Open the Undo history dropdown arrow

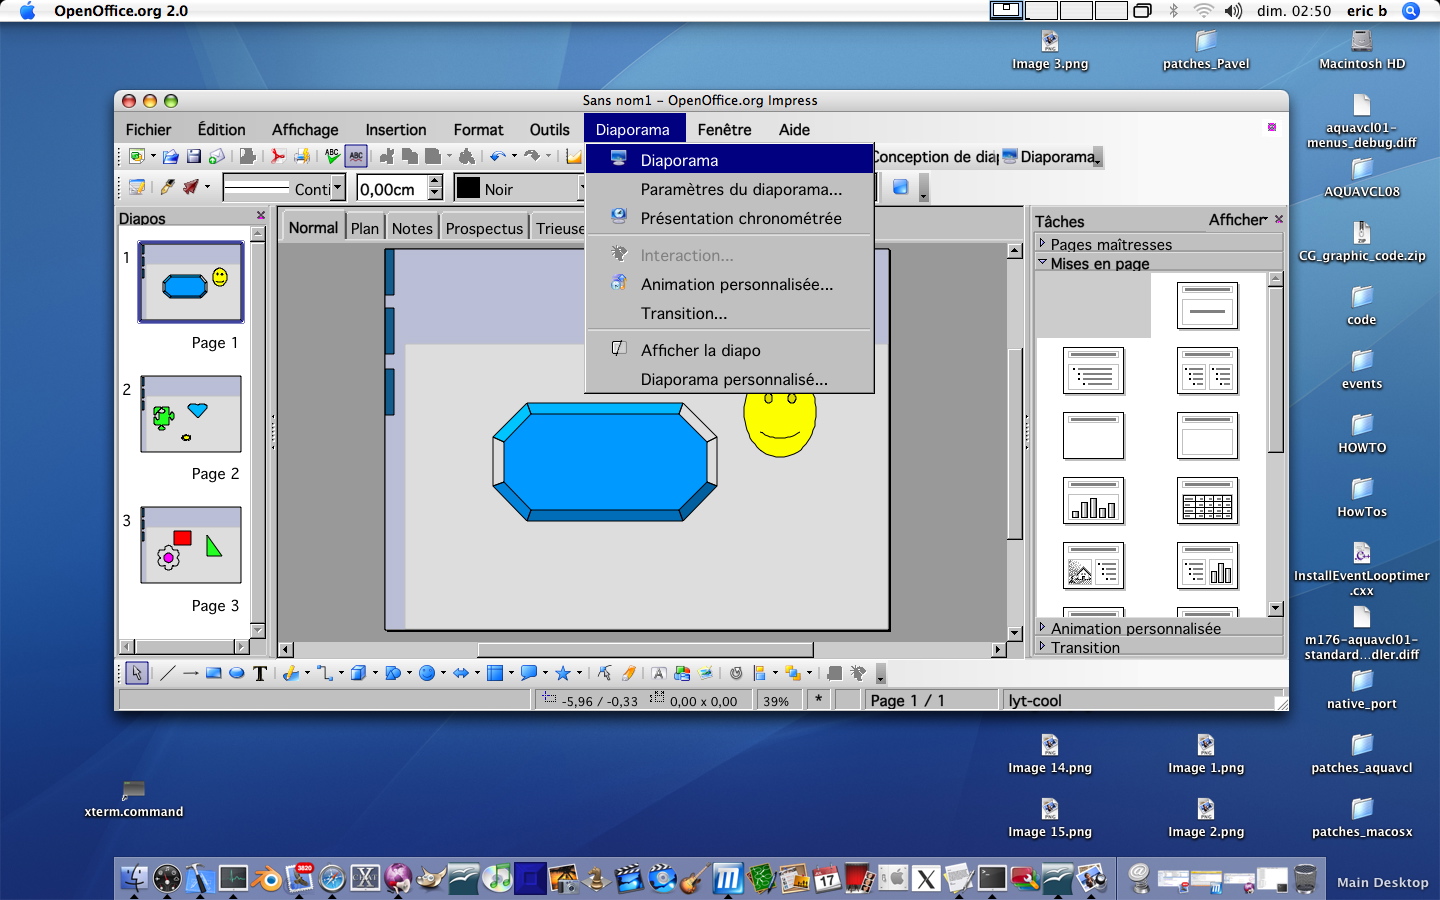(515, 156)
